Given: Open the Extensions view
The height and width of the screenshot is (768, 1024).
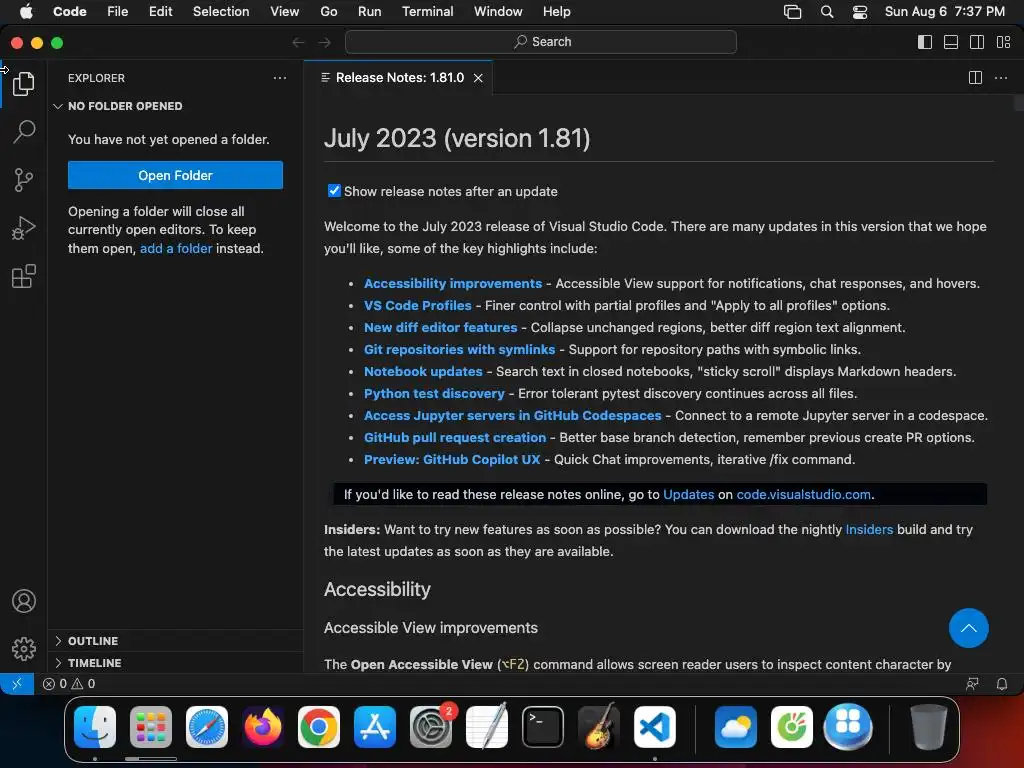Looking at the screenshot, I should pyautogui.click(x=24, y=276).
